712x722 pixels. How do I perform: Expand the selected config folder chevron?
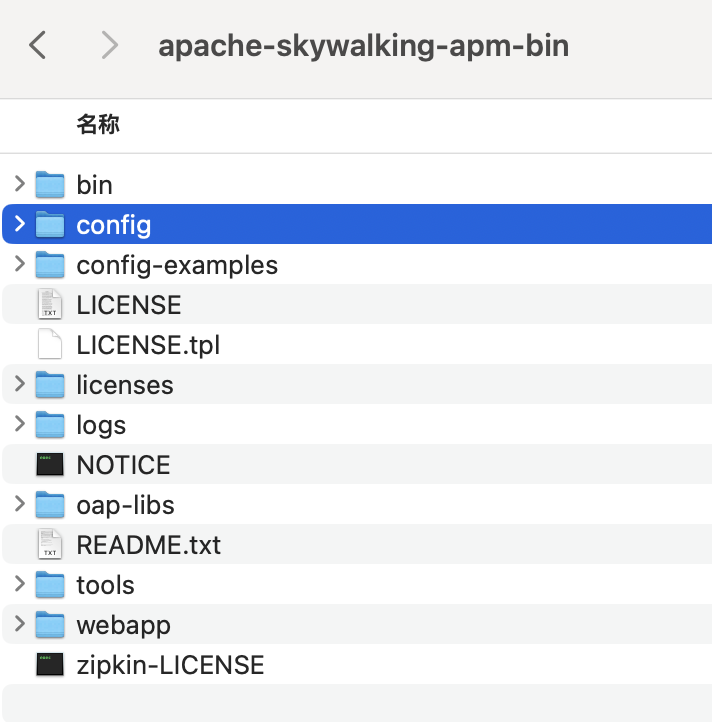pyautogui.click(x=19, y=224)
